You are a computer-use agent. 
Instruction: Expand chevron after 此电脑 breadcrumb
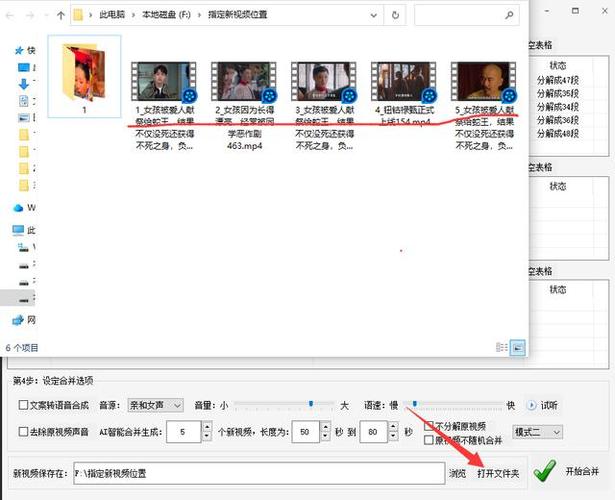[x=134, y=15]
